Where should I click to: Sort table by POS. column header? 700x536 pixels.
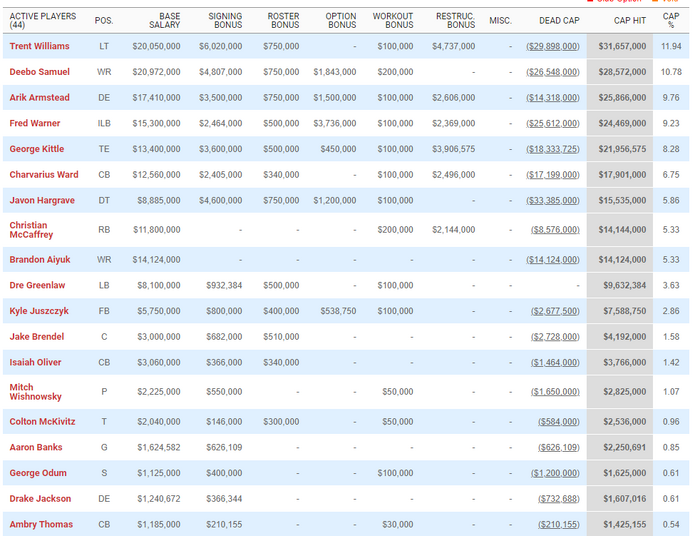tap(104, 21)
